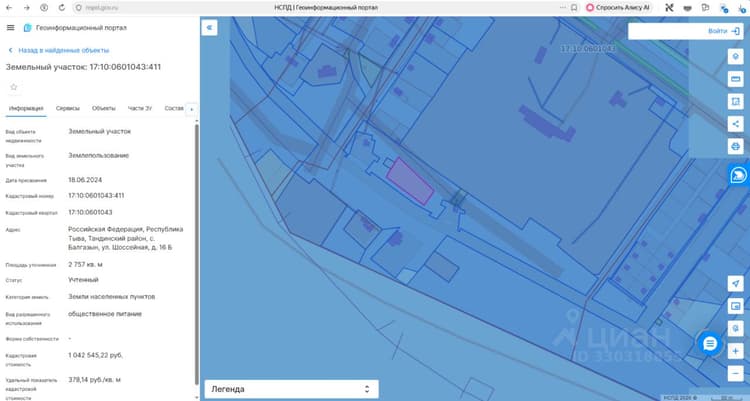
Task: Bookmark the page in the browser
Action: pos(574,8)
